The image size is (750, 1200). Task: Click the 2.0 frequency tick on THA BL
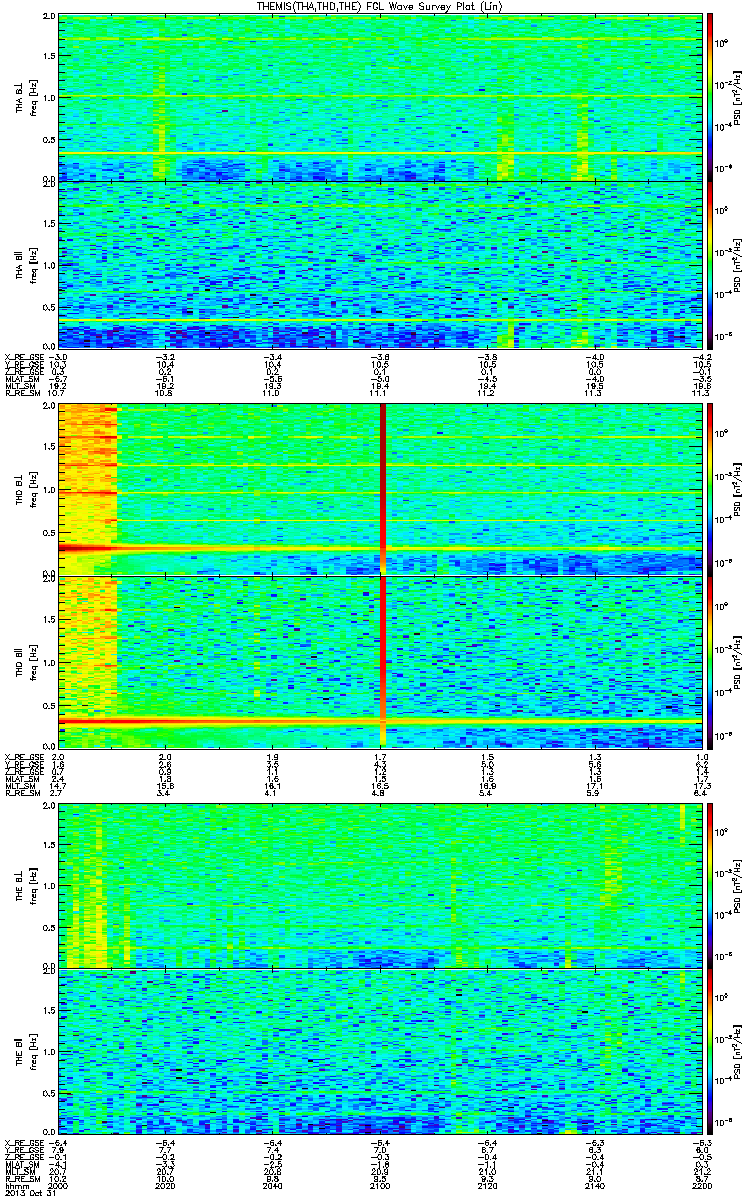coord(48,17)
